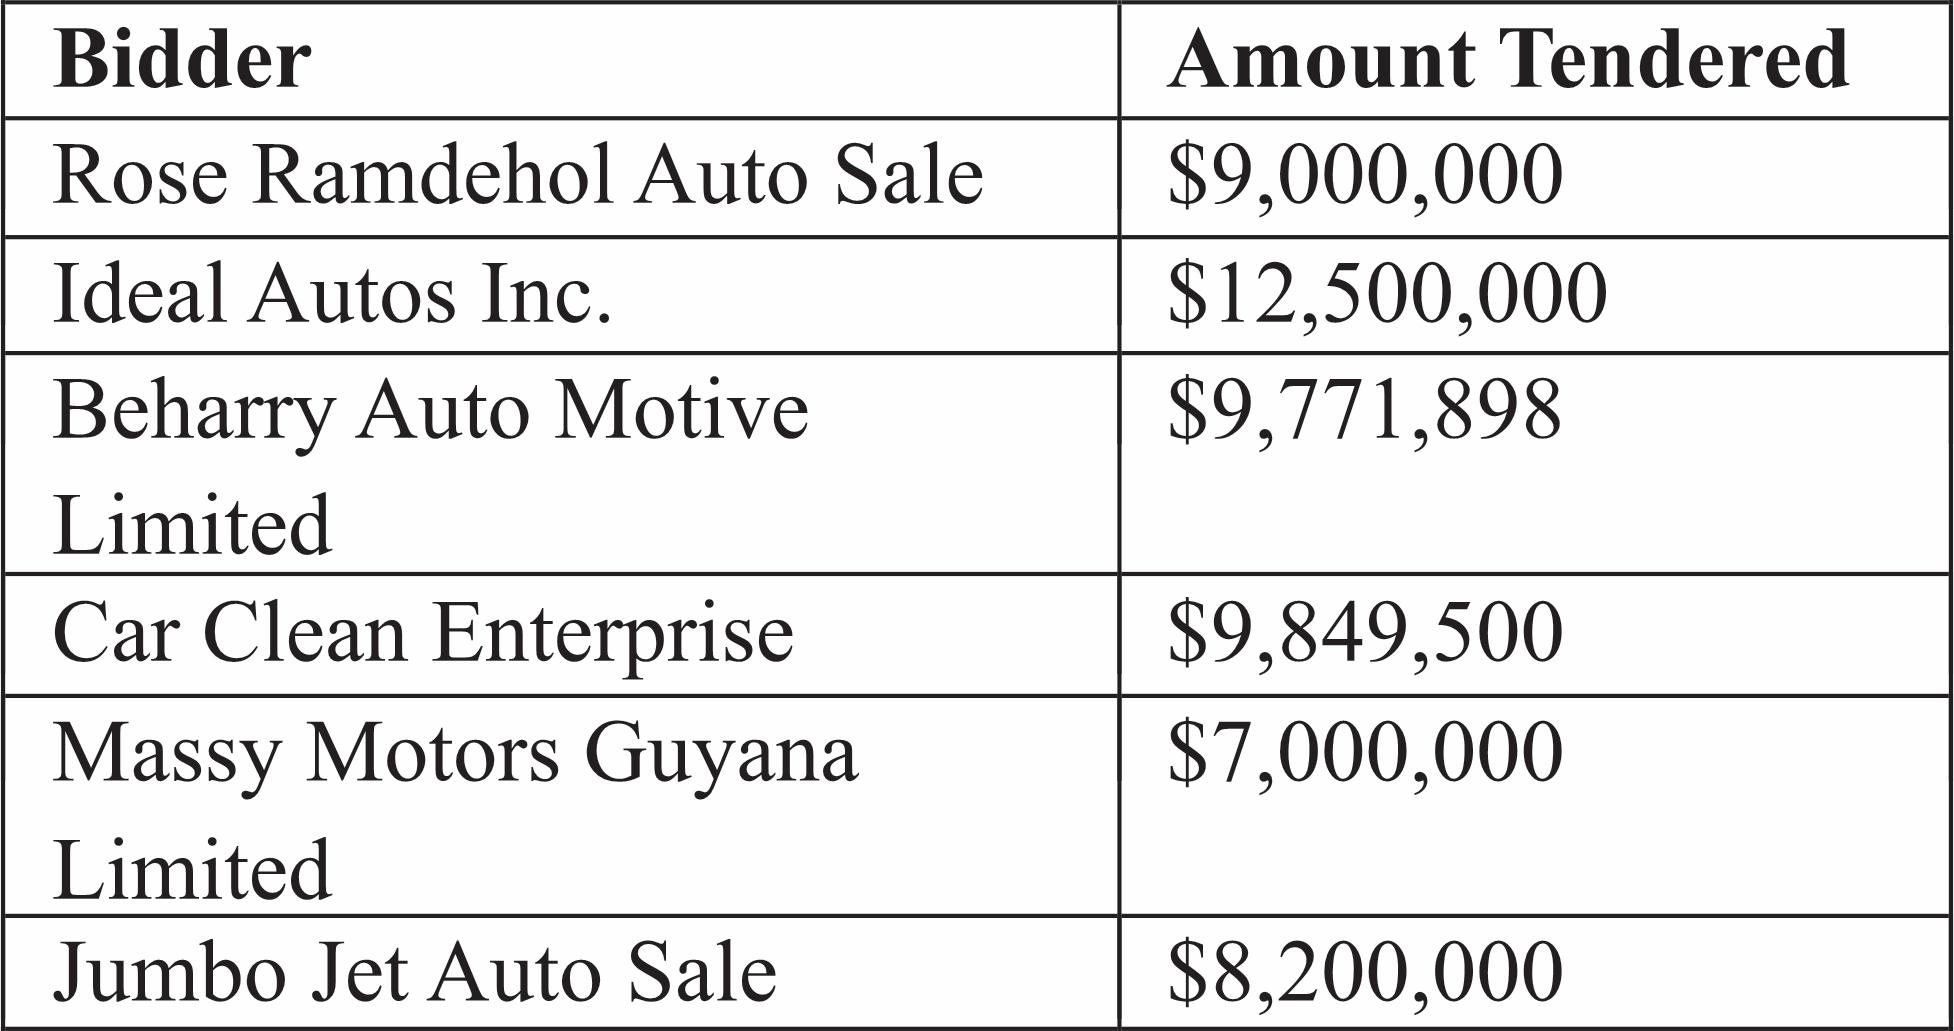Click the Massy Motors Guyana Limited cell
Image resolution: width=1954 pixels, height=1031 pixels.
[x=455, y=806]
